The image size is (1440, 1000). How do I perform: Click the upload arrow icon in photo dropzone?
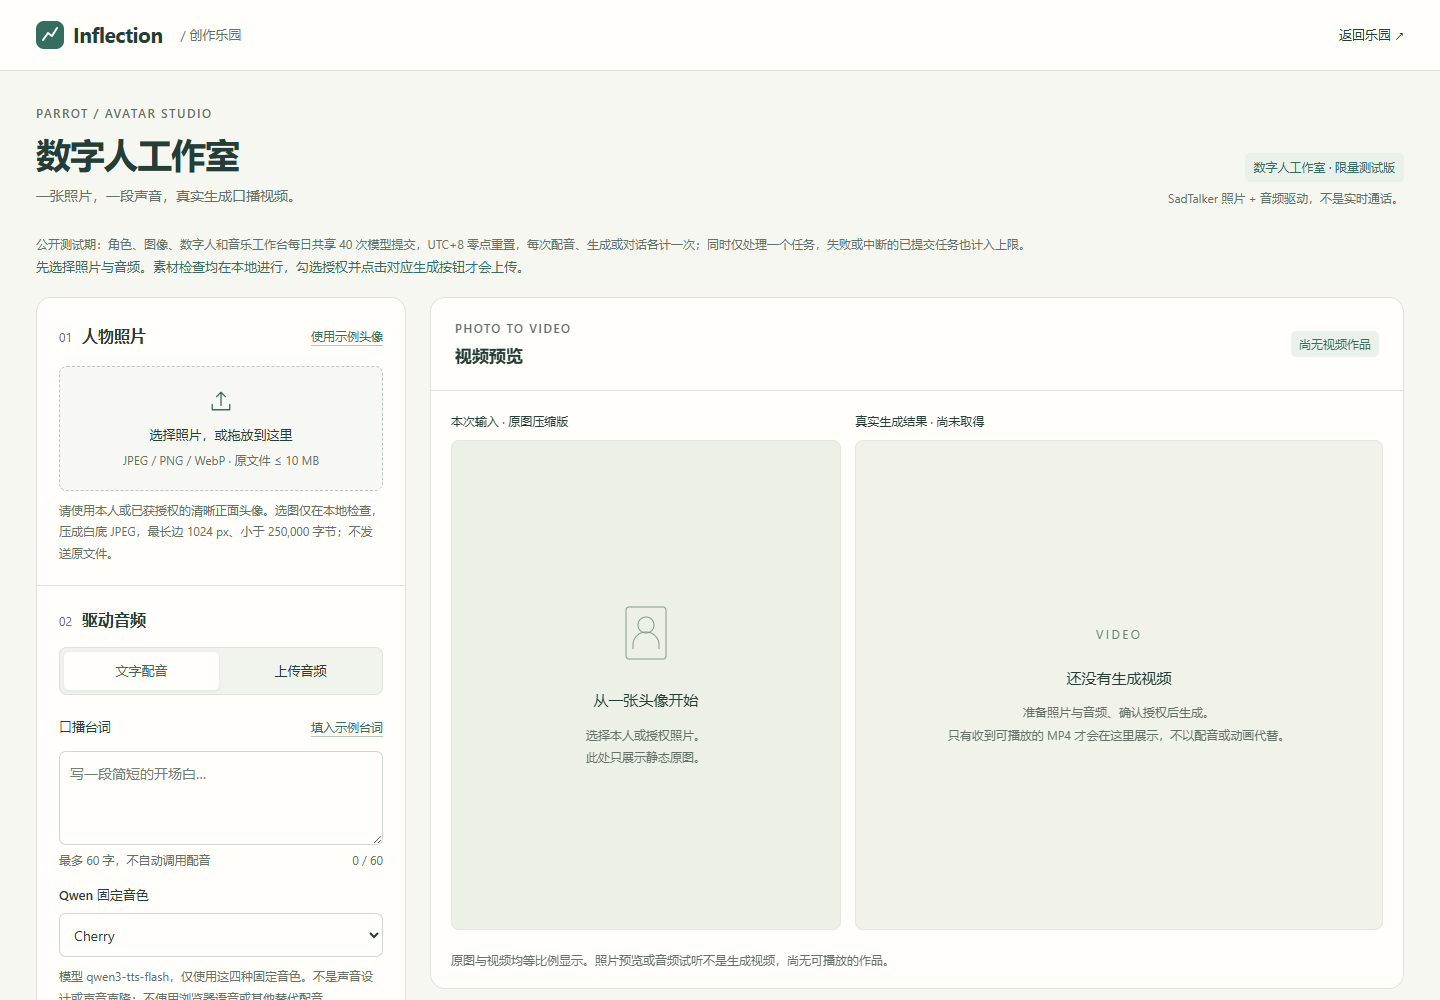[221, 401]
